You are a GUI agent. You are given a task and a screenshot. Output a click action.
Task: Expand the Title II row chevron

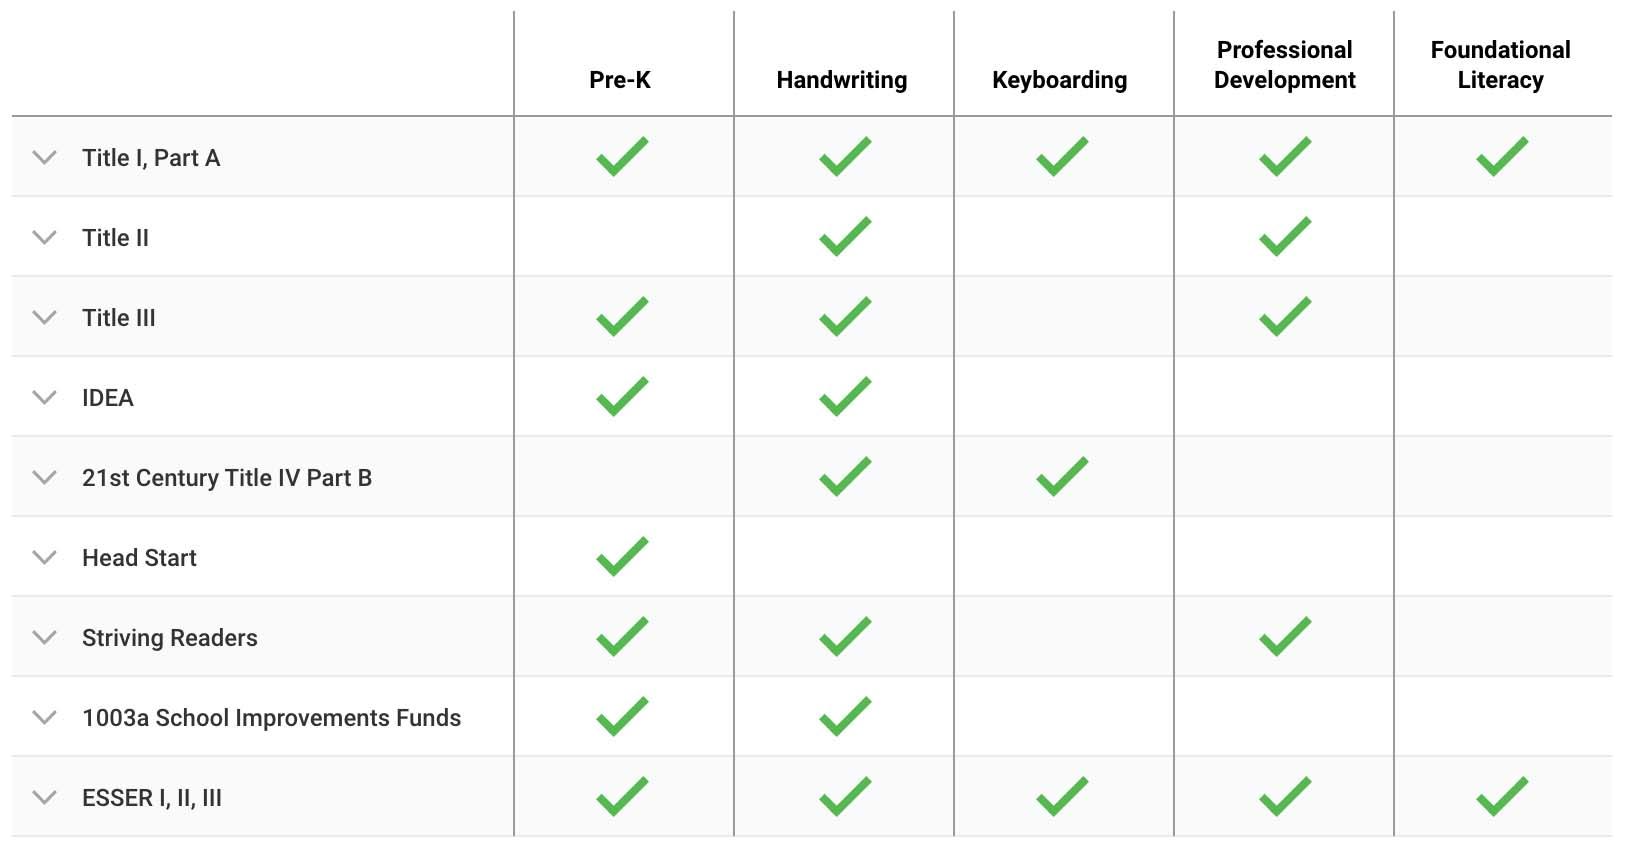pyautogui.click(x=44, y=237)
